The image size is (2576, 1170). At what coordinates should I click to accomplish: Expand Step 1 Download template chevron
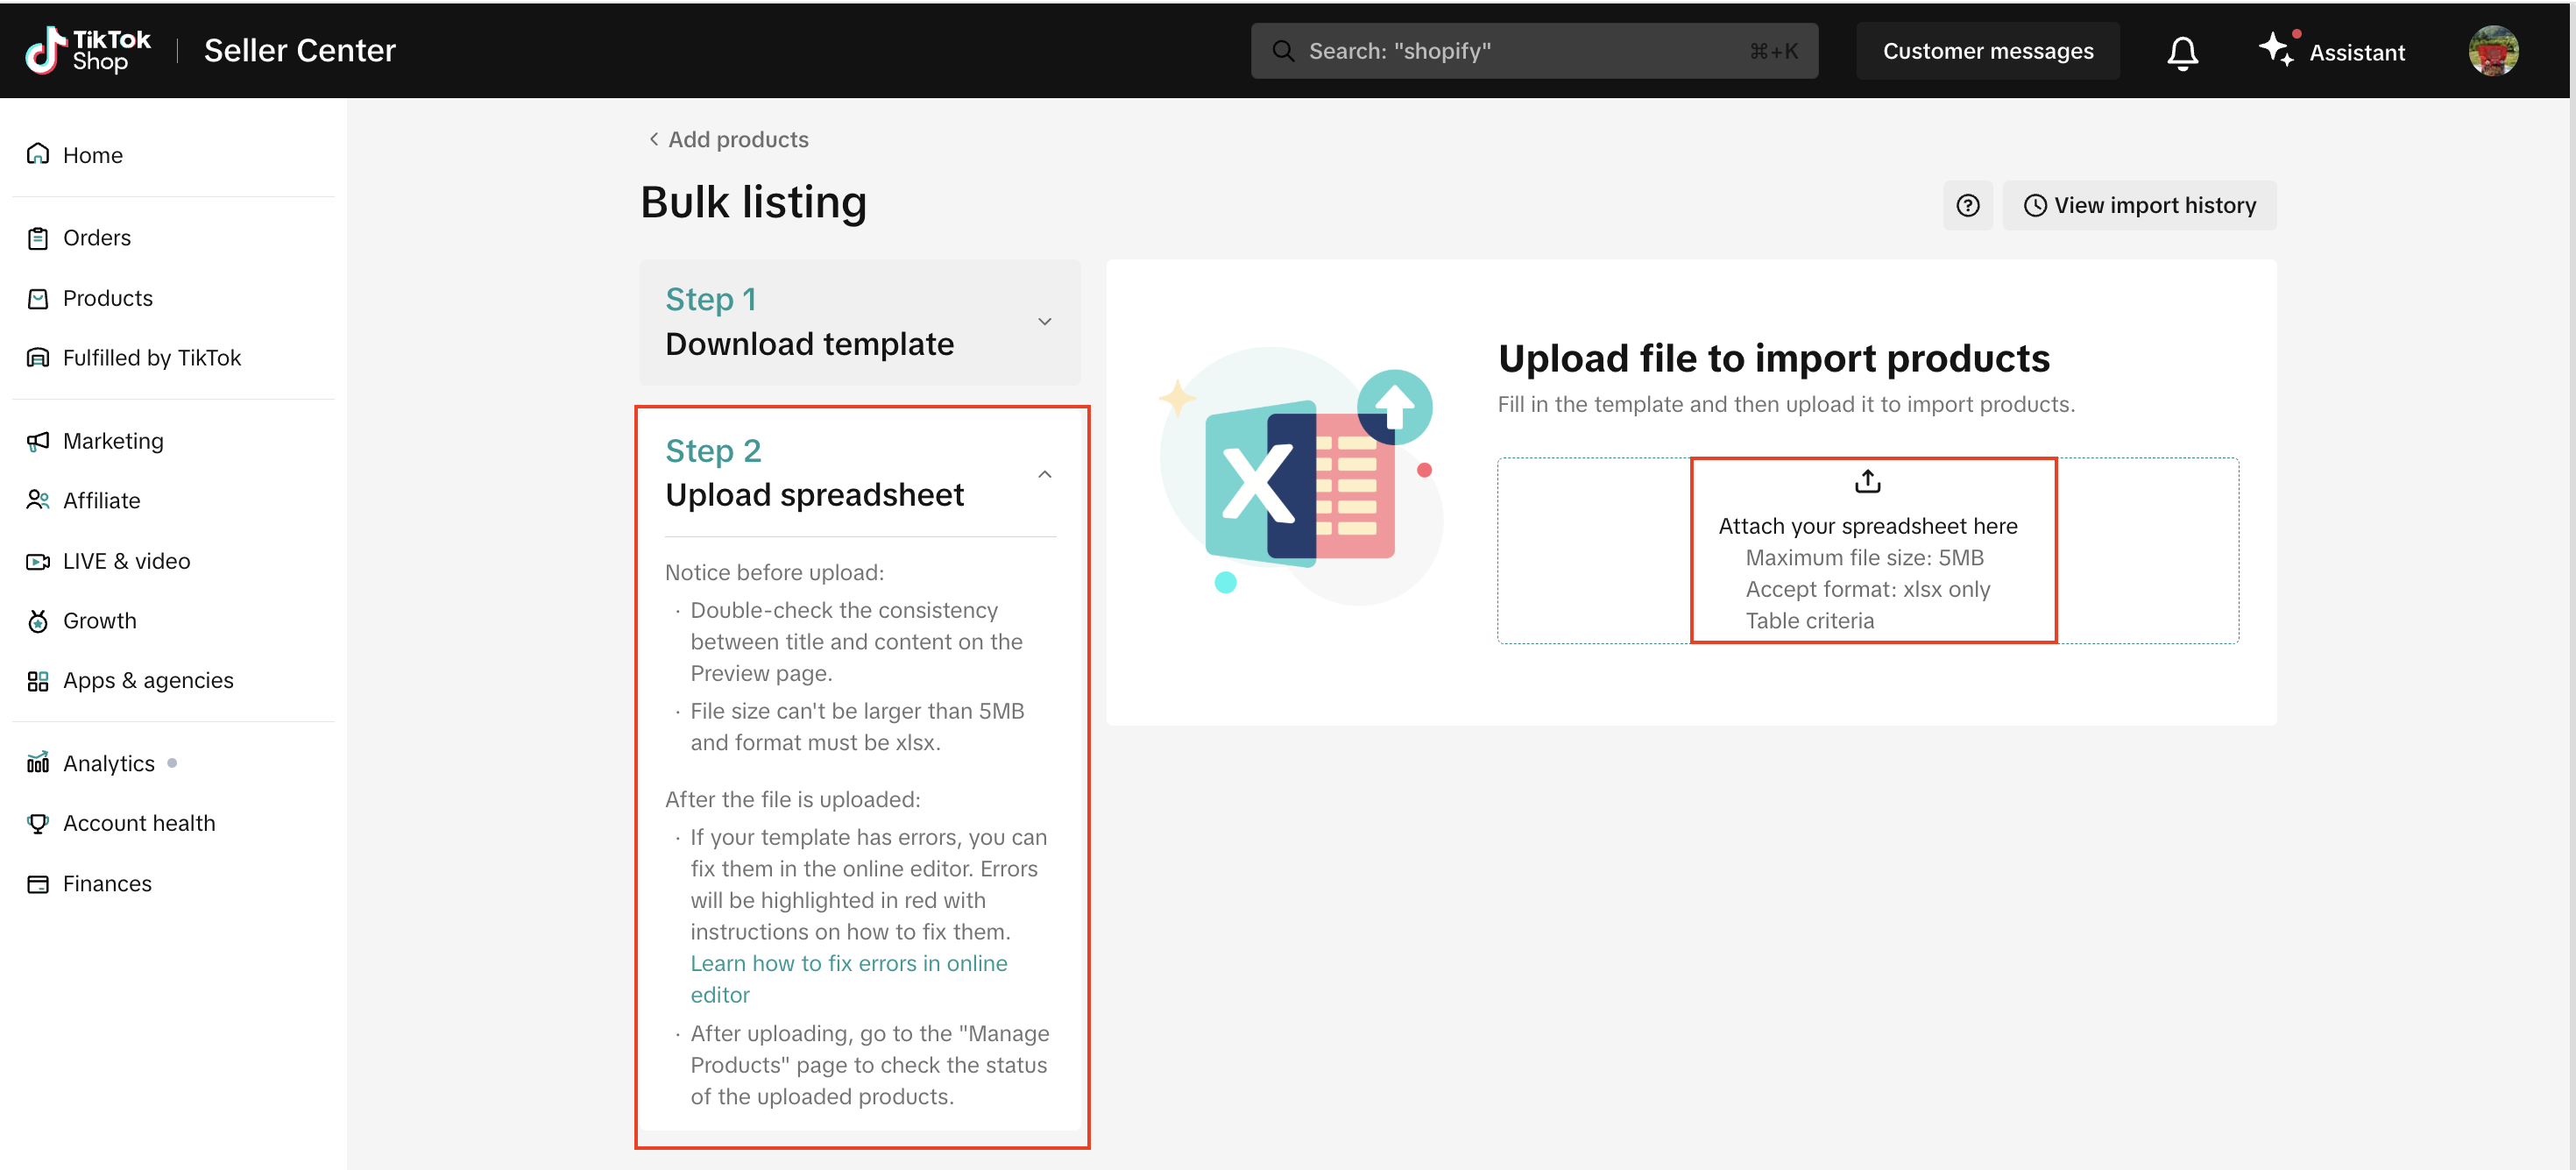[1044, 322]
